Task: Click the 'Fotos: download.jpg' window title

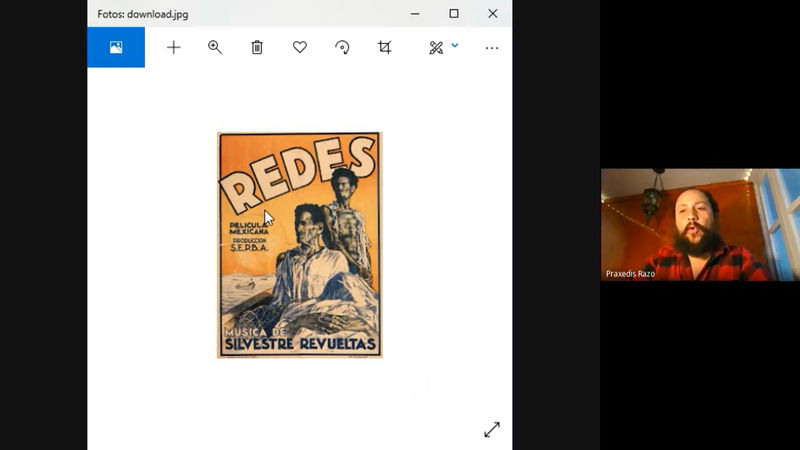Action: (143, 14)
